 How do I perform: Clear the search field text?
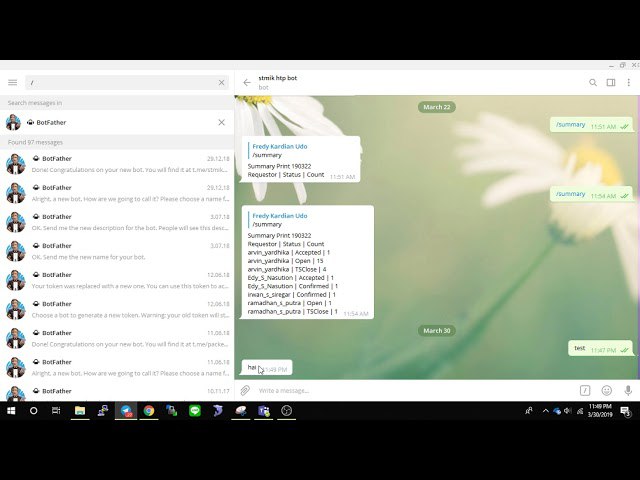pyautogui.click(x=221, y=82)
